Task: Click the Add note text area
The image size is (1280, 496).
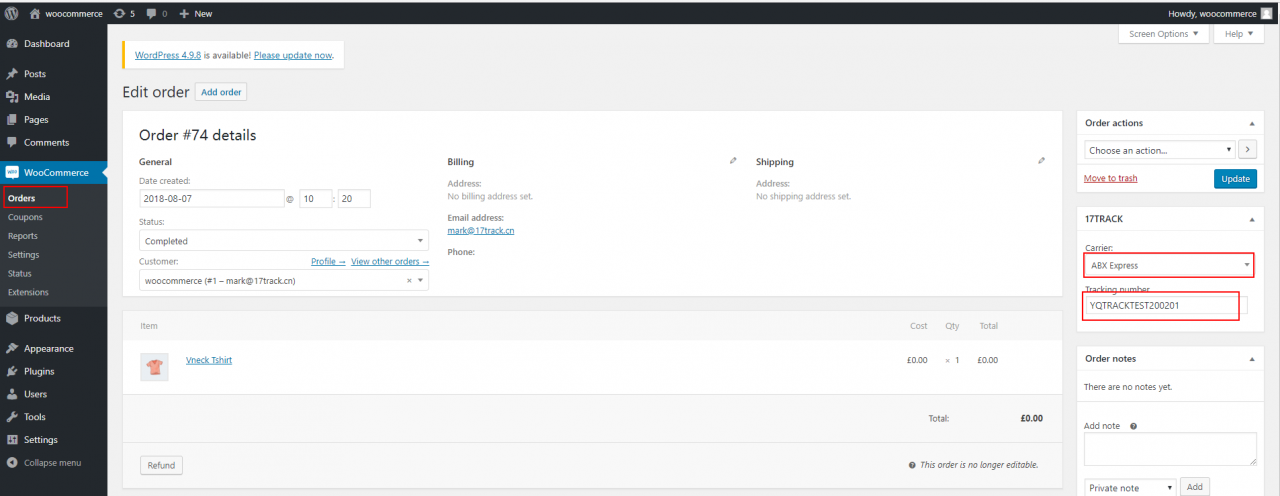Action: 1170,449
